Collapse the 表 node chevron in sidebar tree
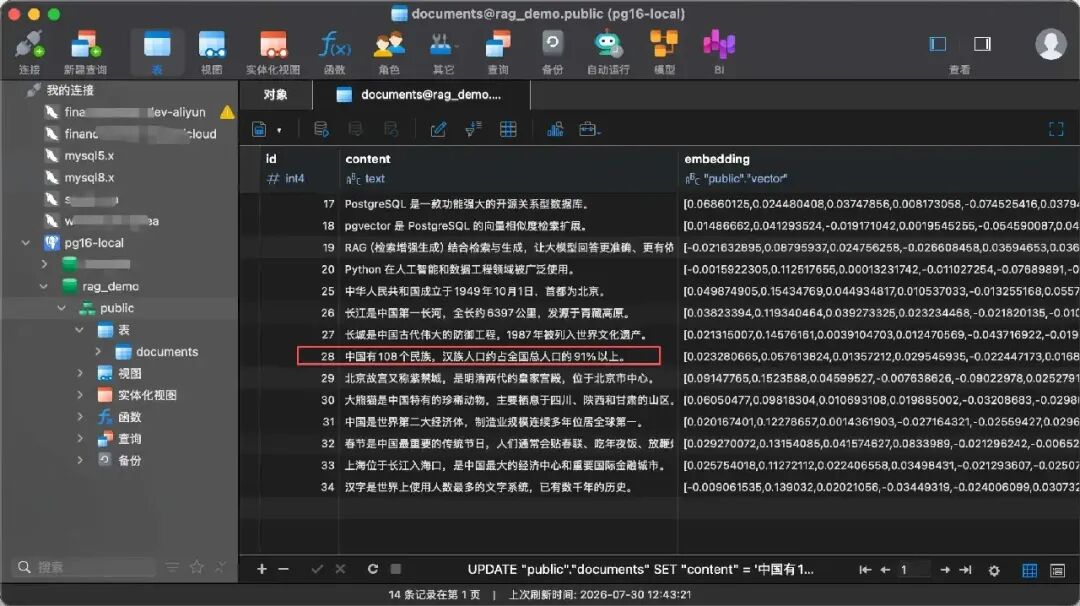Image resolution: width=1080 pixels, height=606 pixels. coord(79,330)
